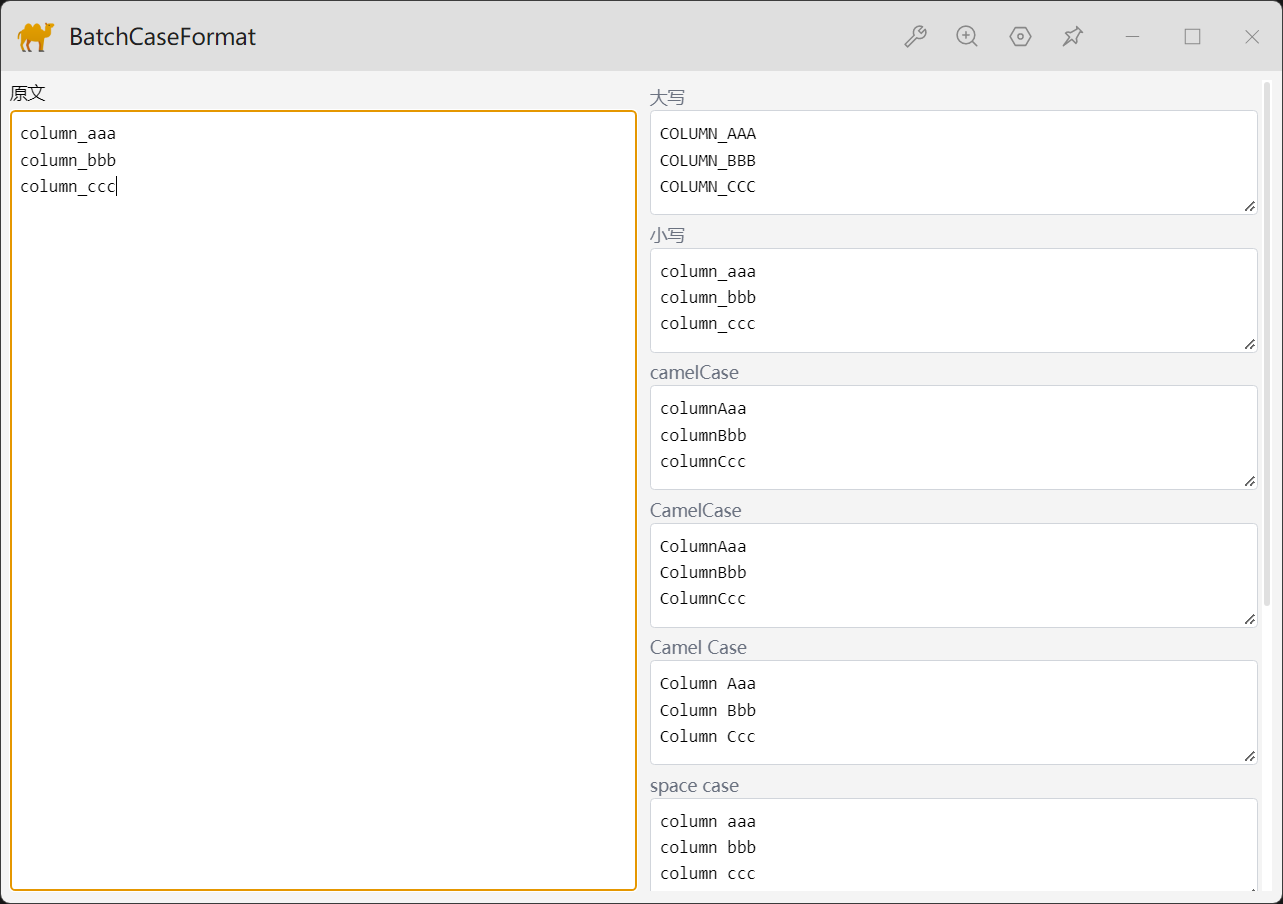Click inside the Camel Case output box
The height and width of the screenshot is (904, 1283).
(x=954, y=712)
